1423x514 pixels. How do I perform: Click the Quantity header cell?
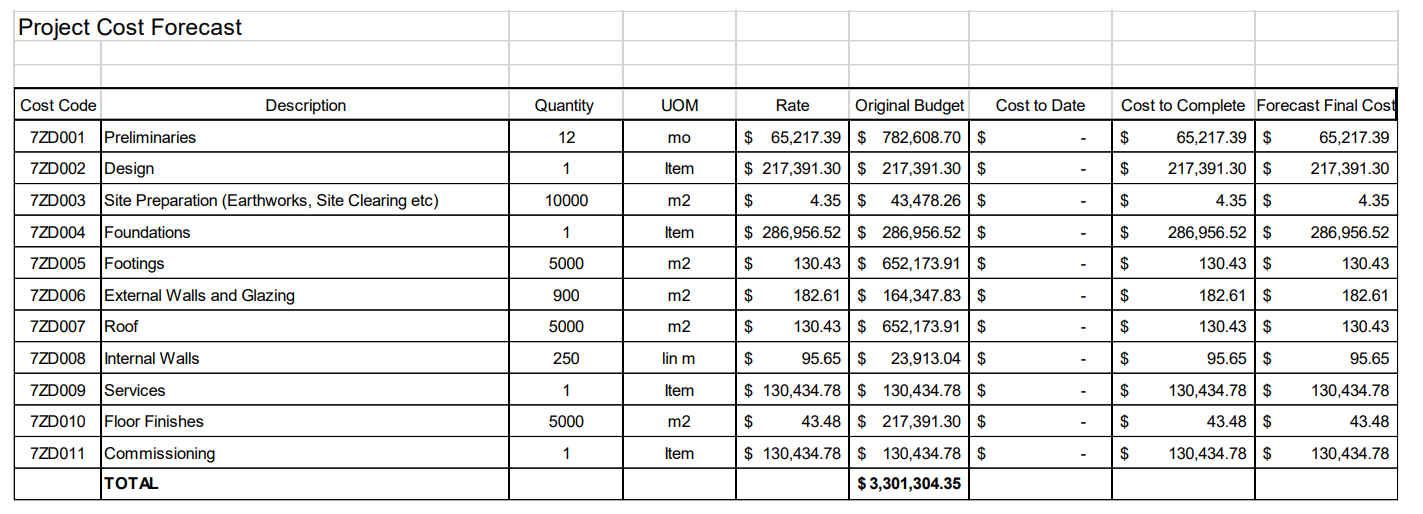click(565, 105)
